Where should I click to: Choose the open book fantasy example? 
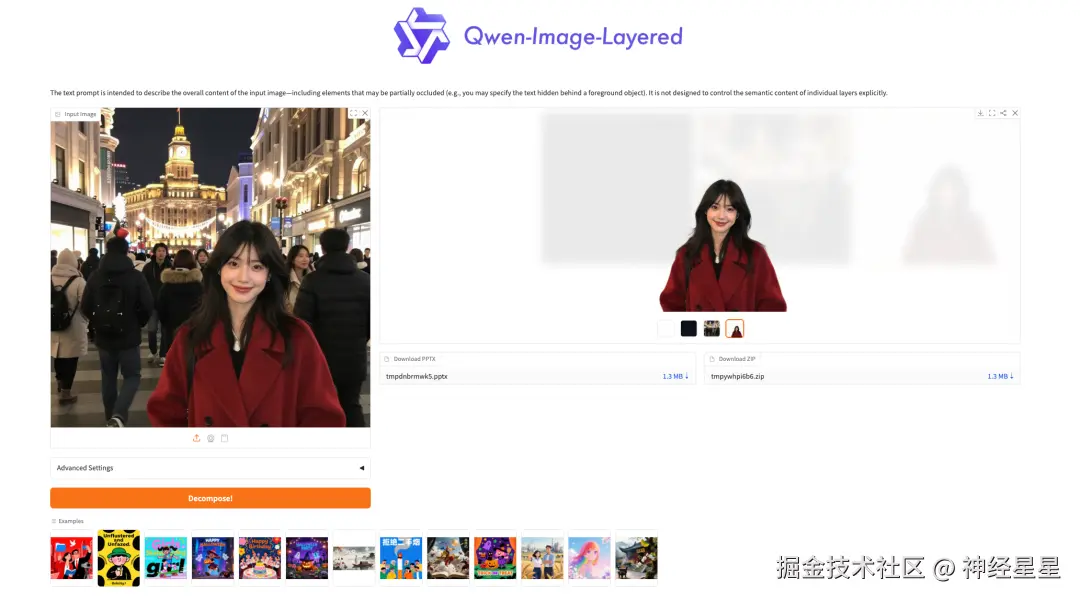coord(448,558)
